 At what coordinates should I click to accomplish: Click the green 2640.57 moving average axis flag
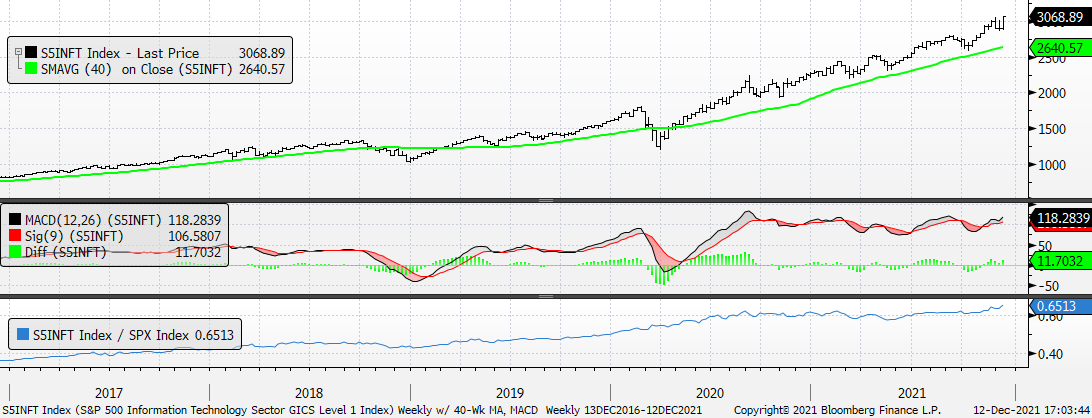[x=1059, y=48]
